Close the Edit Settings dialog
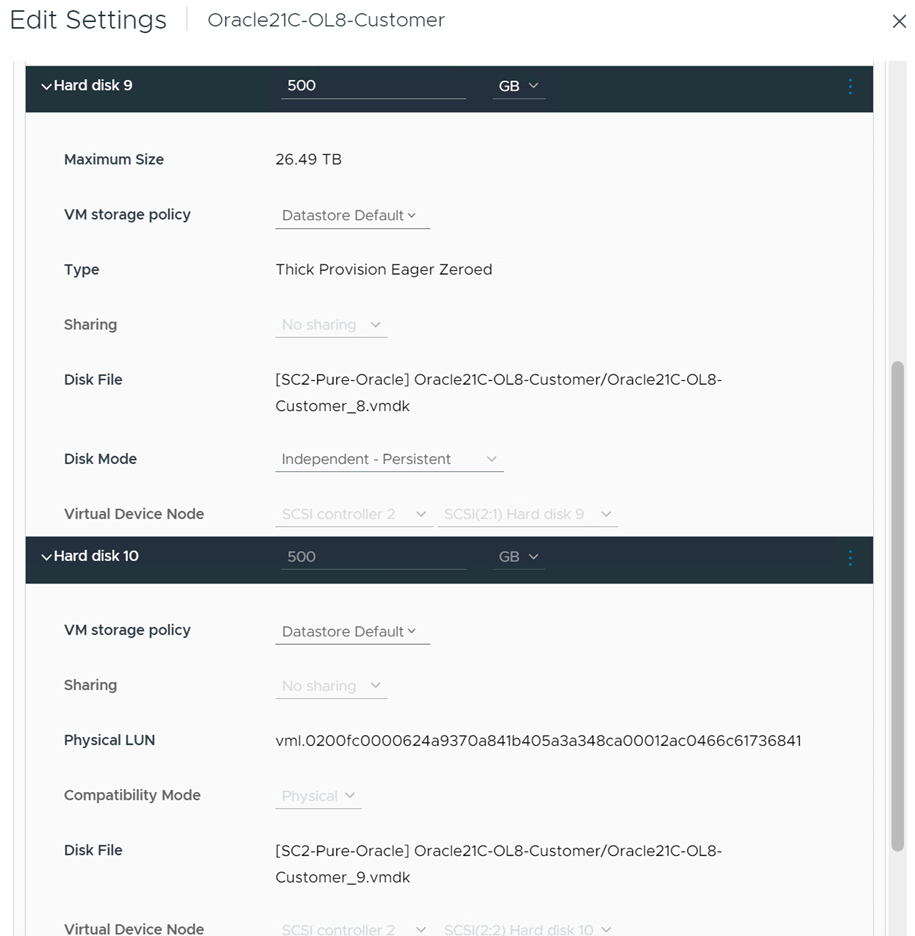Viewport: 915px width, 936px height. pos(898,22)
